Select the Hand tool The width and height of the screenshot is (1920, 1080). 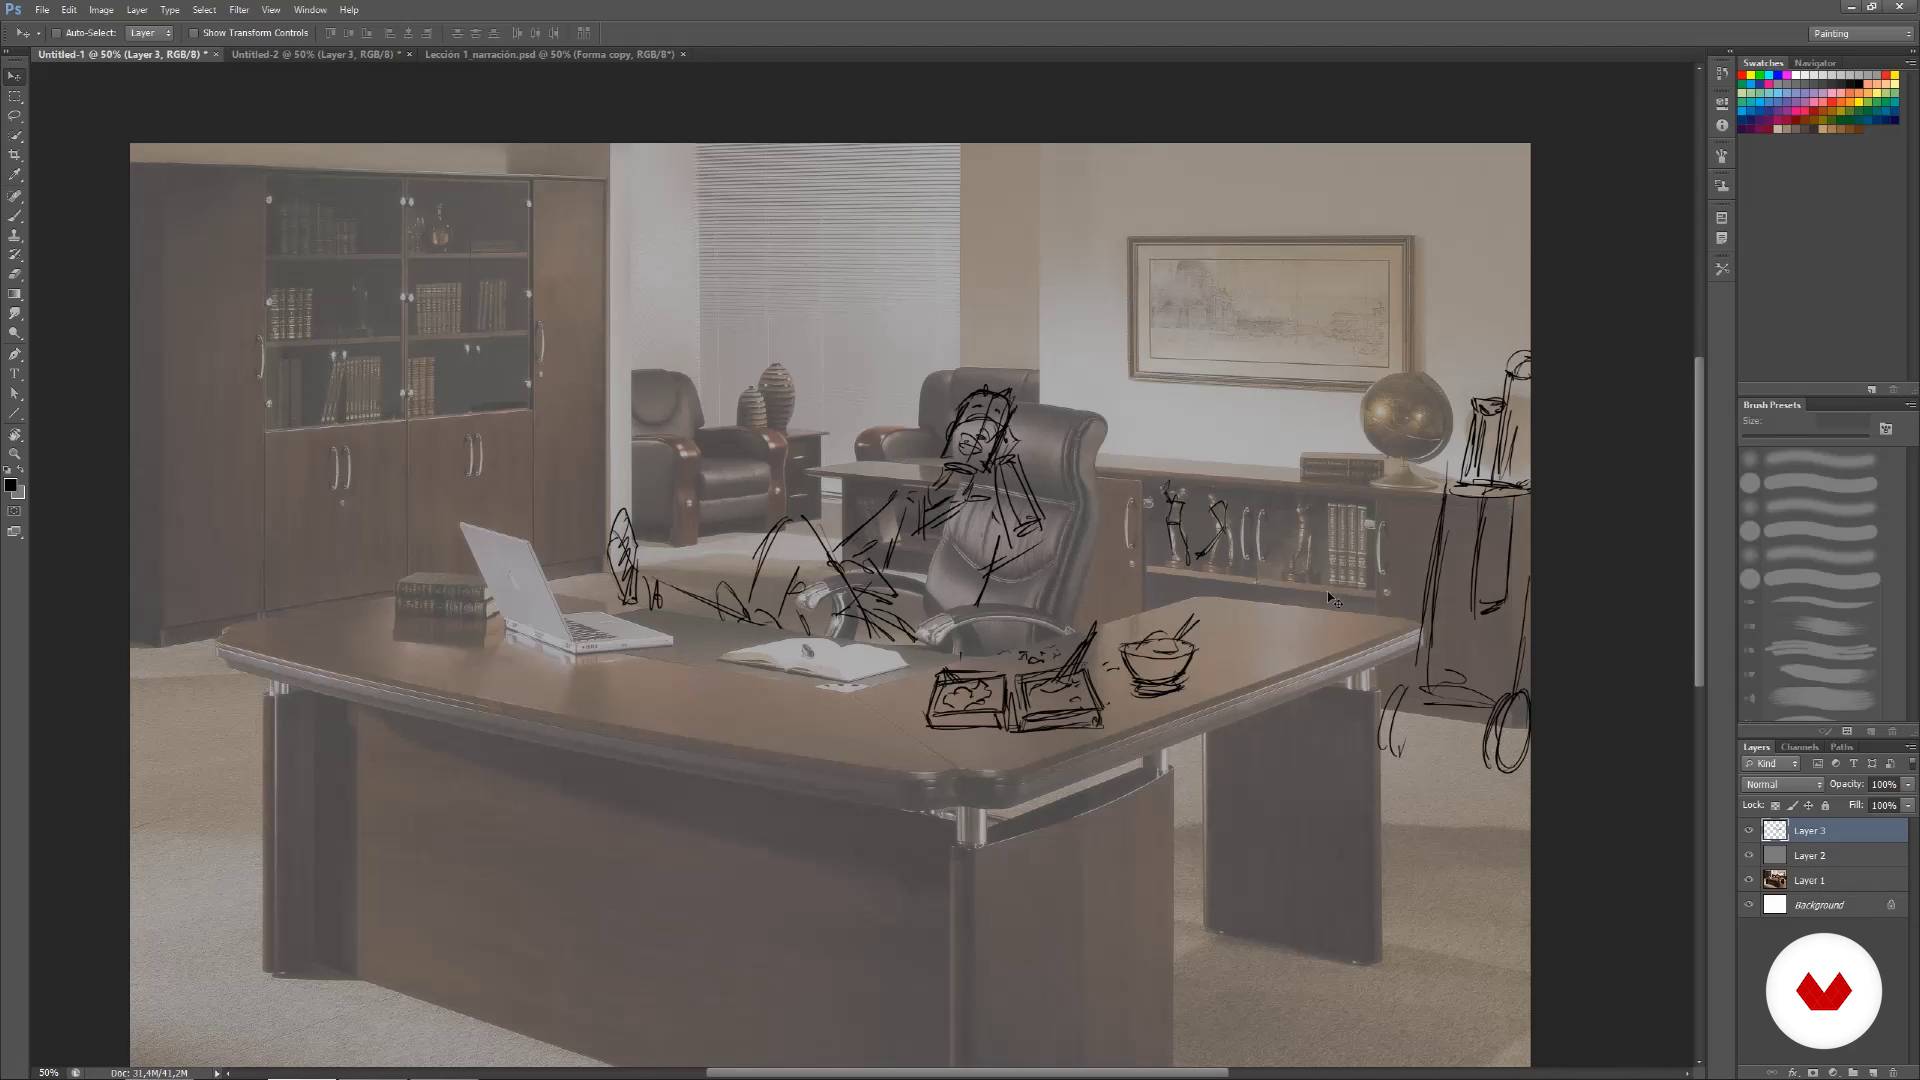coord(14,435)
